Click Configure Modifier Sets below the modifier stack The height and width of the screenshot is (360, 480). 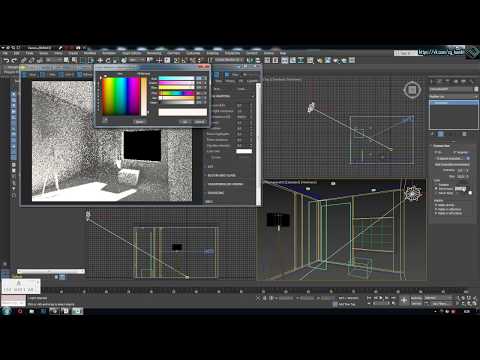tap(464, 134)
